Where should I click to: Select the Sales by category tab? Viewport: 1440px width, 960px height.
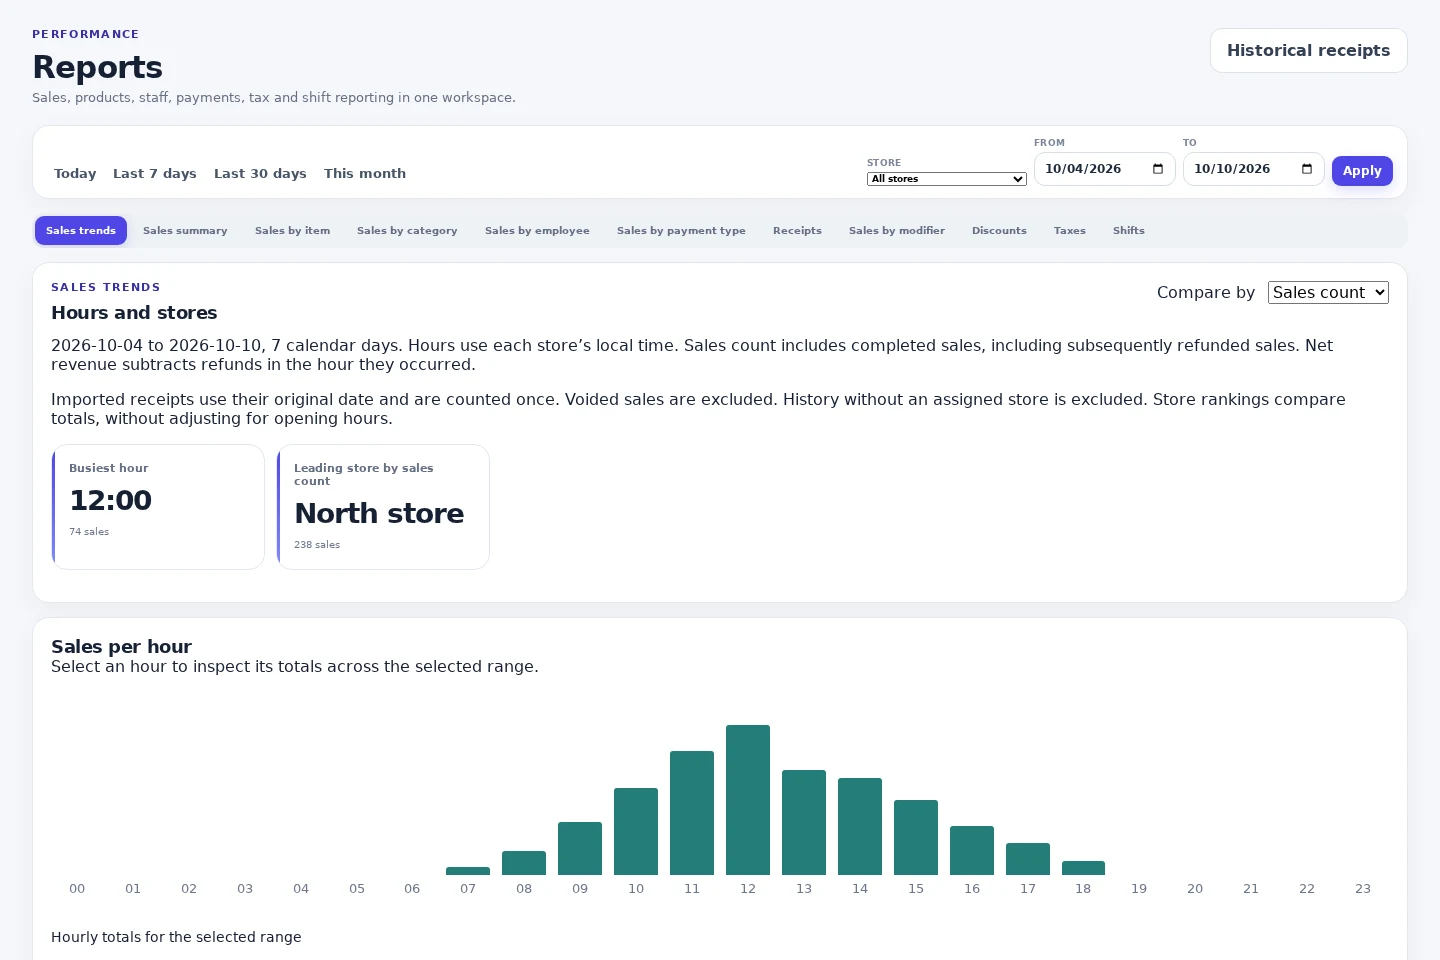coord(407,231)
